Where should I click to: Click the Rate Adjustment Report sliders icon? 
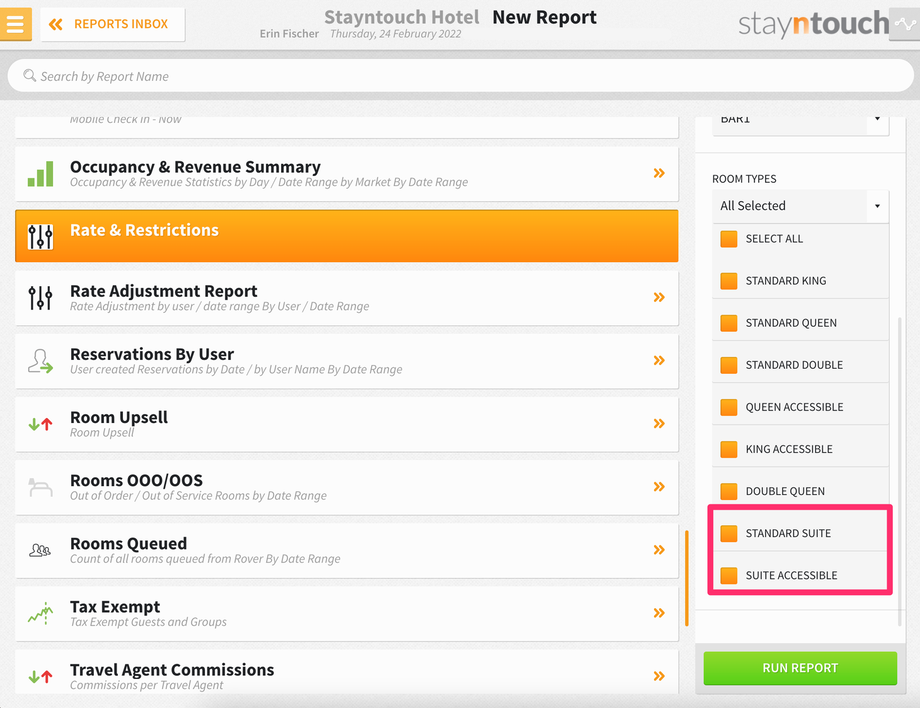tap(40, 298)
